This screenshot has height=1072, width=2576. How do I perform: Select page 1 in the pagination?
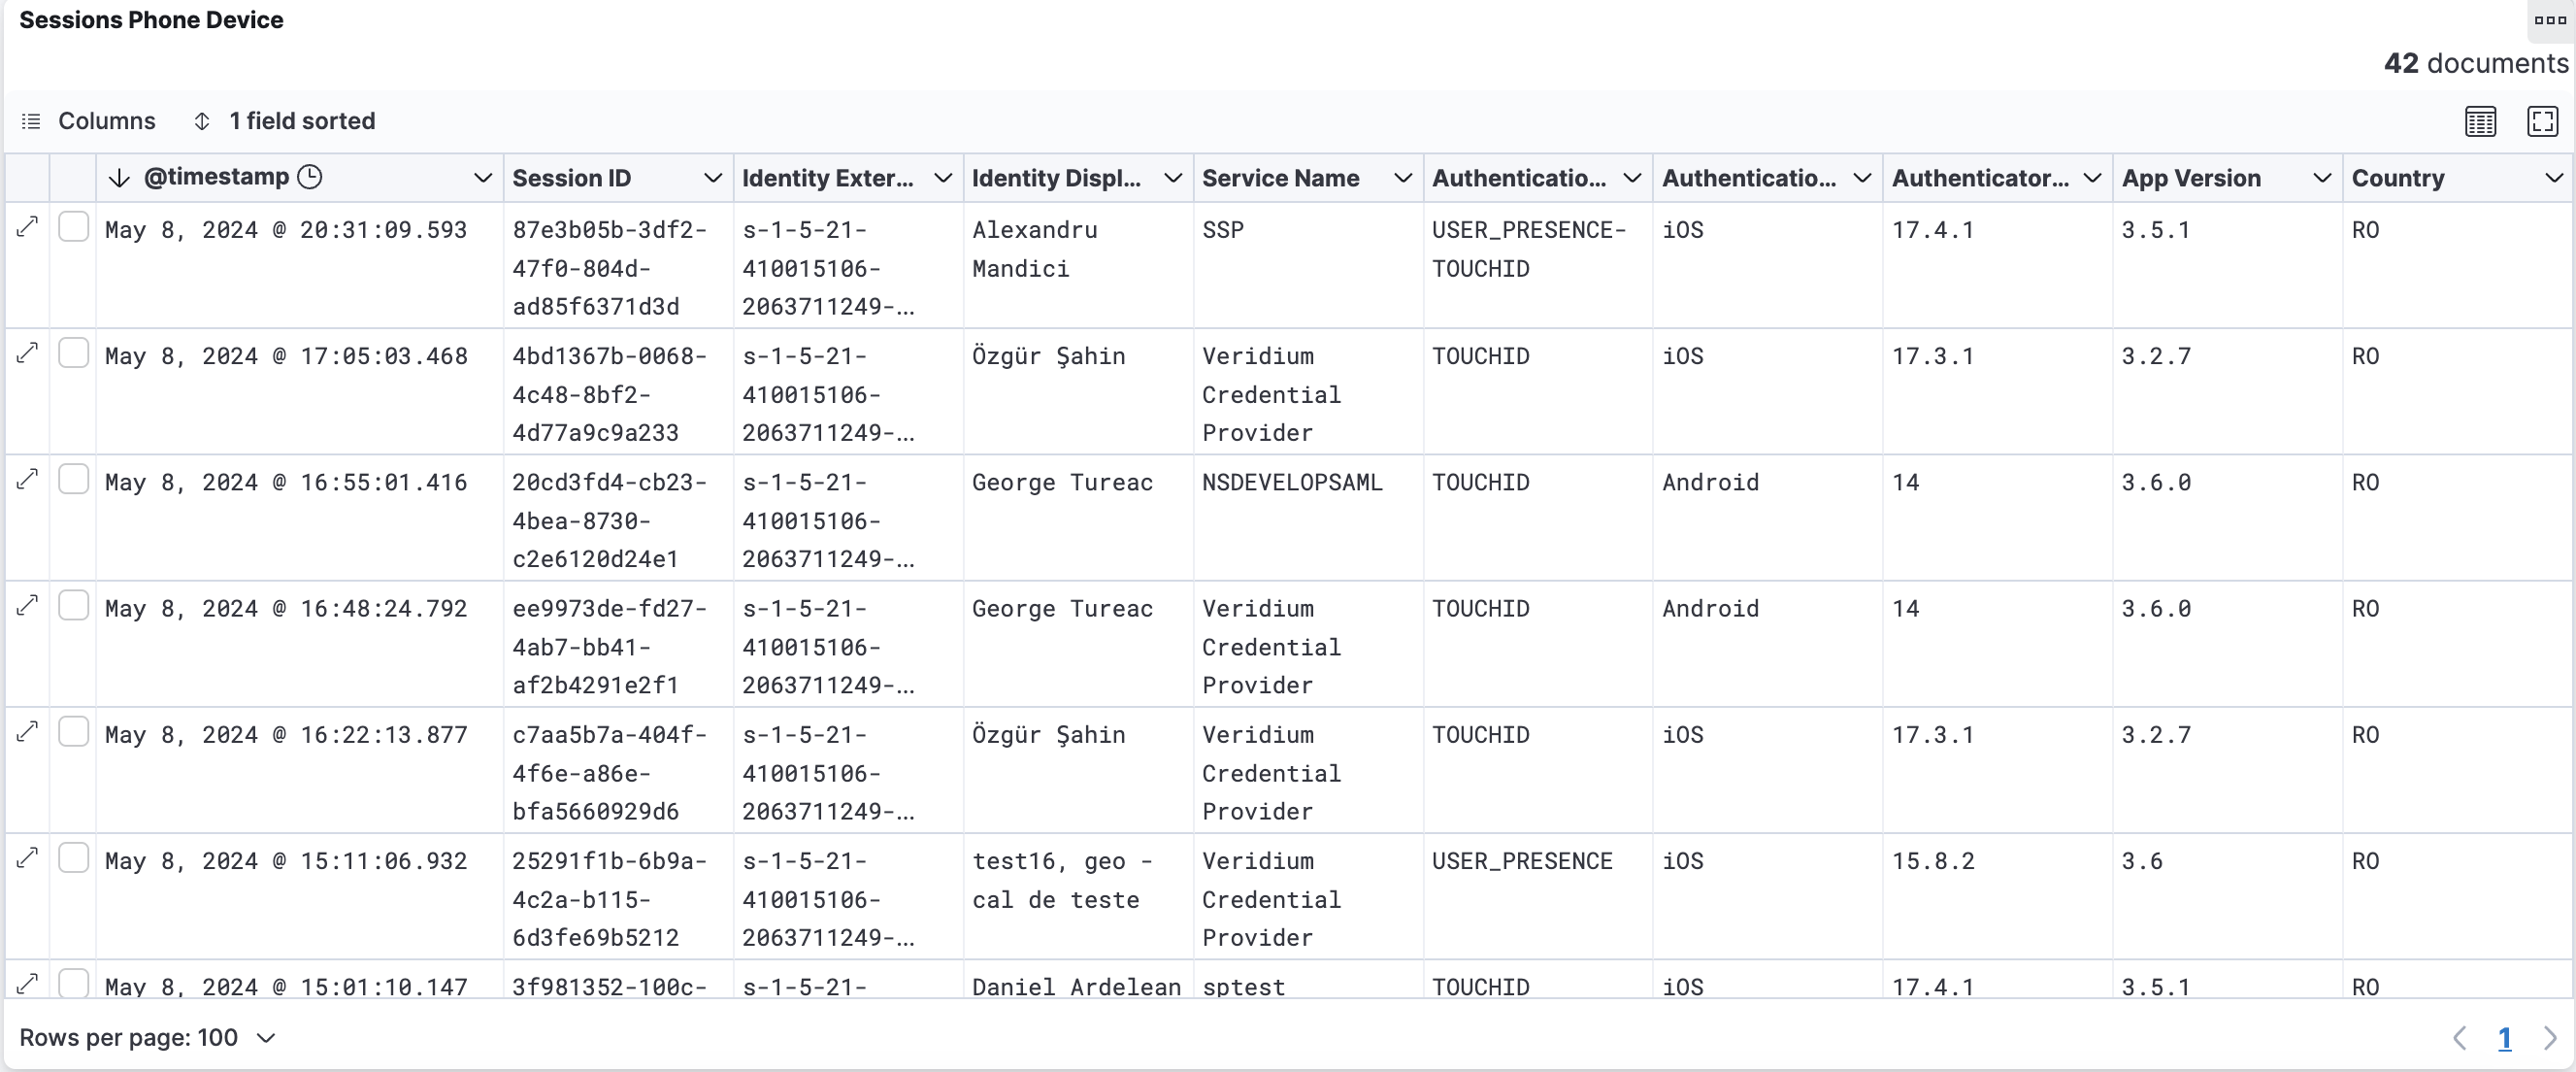tap(2505, 1038)
